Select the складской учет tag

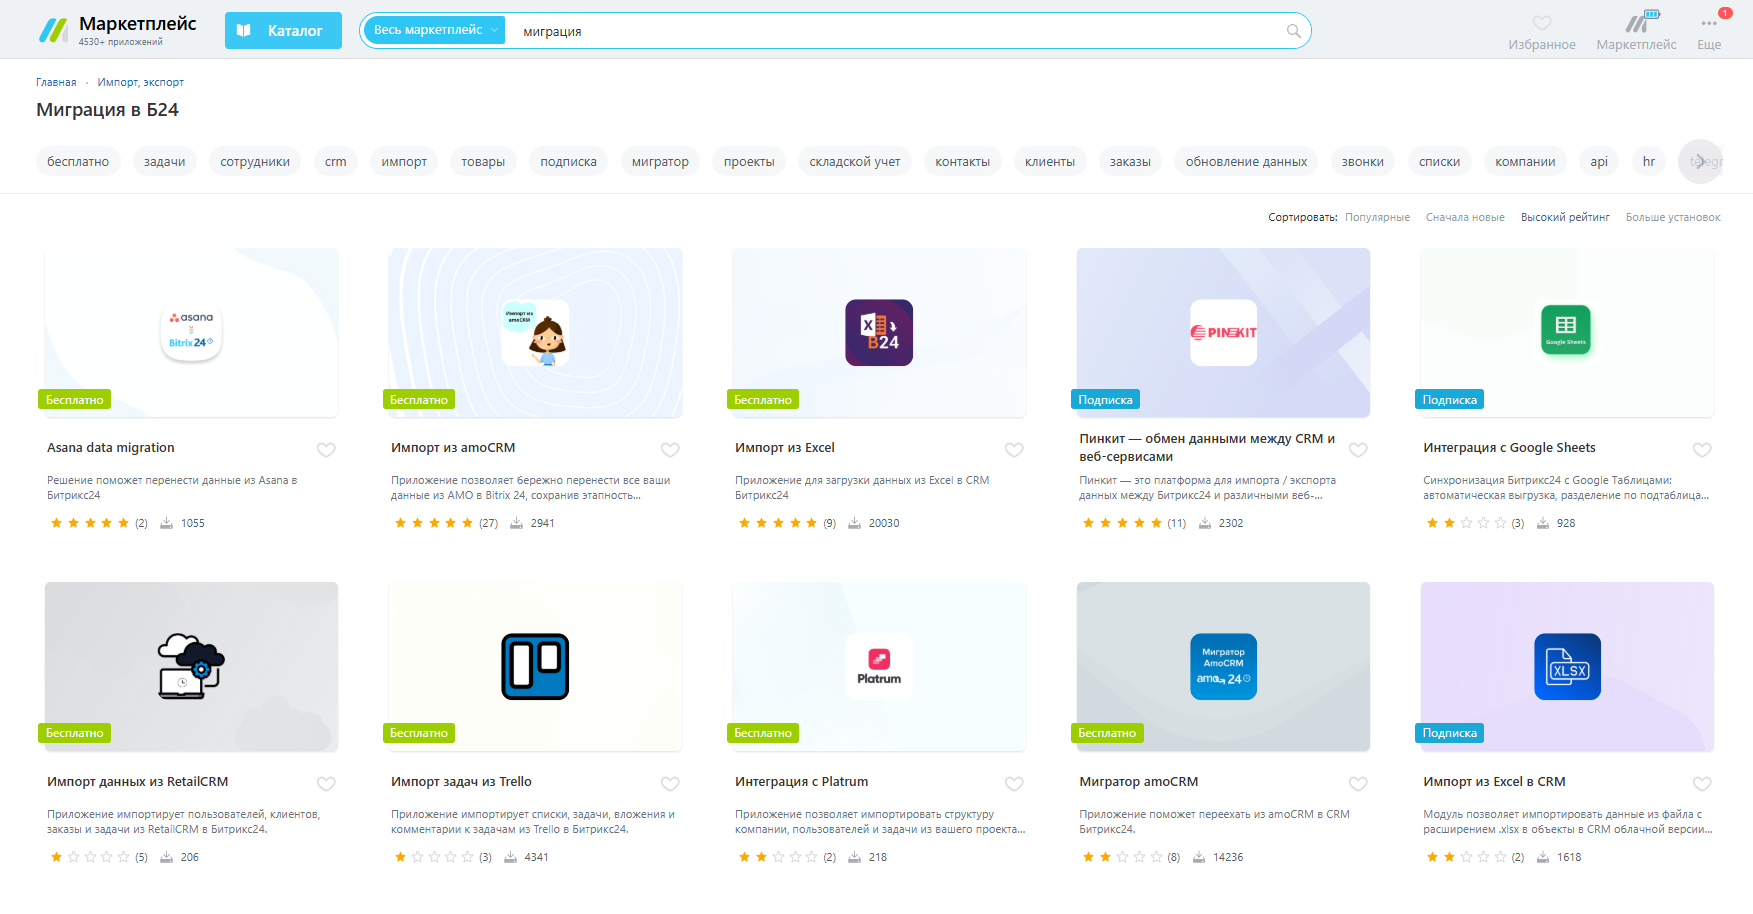[x=855, y=161]
